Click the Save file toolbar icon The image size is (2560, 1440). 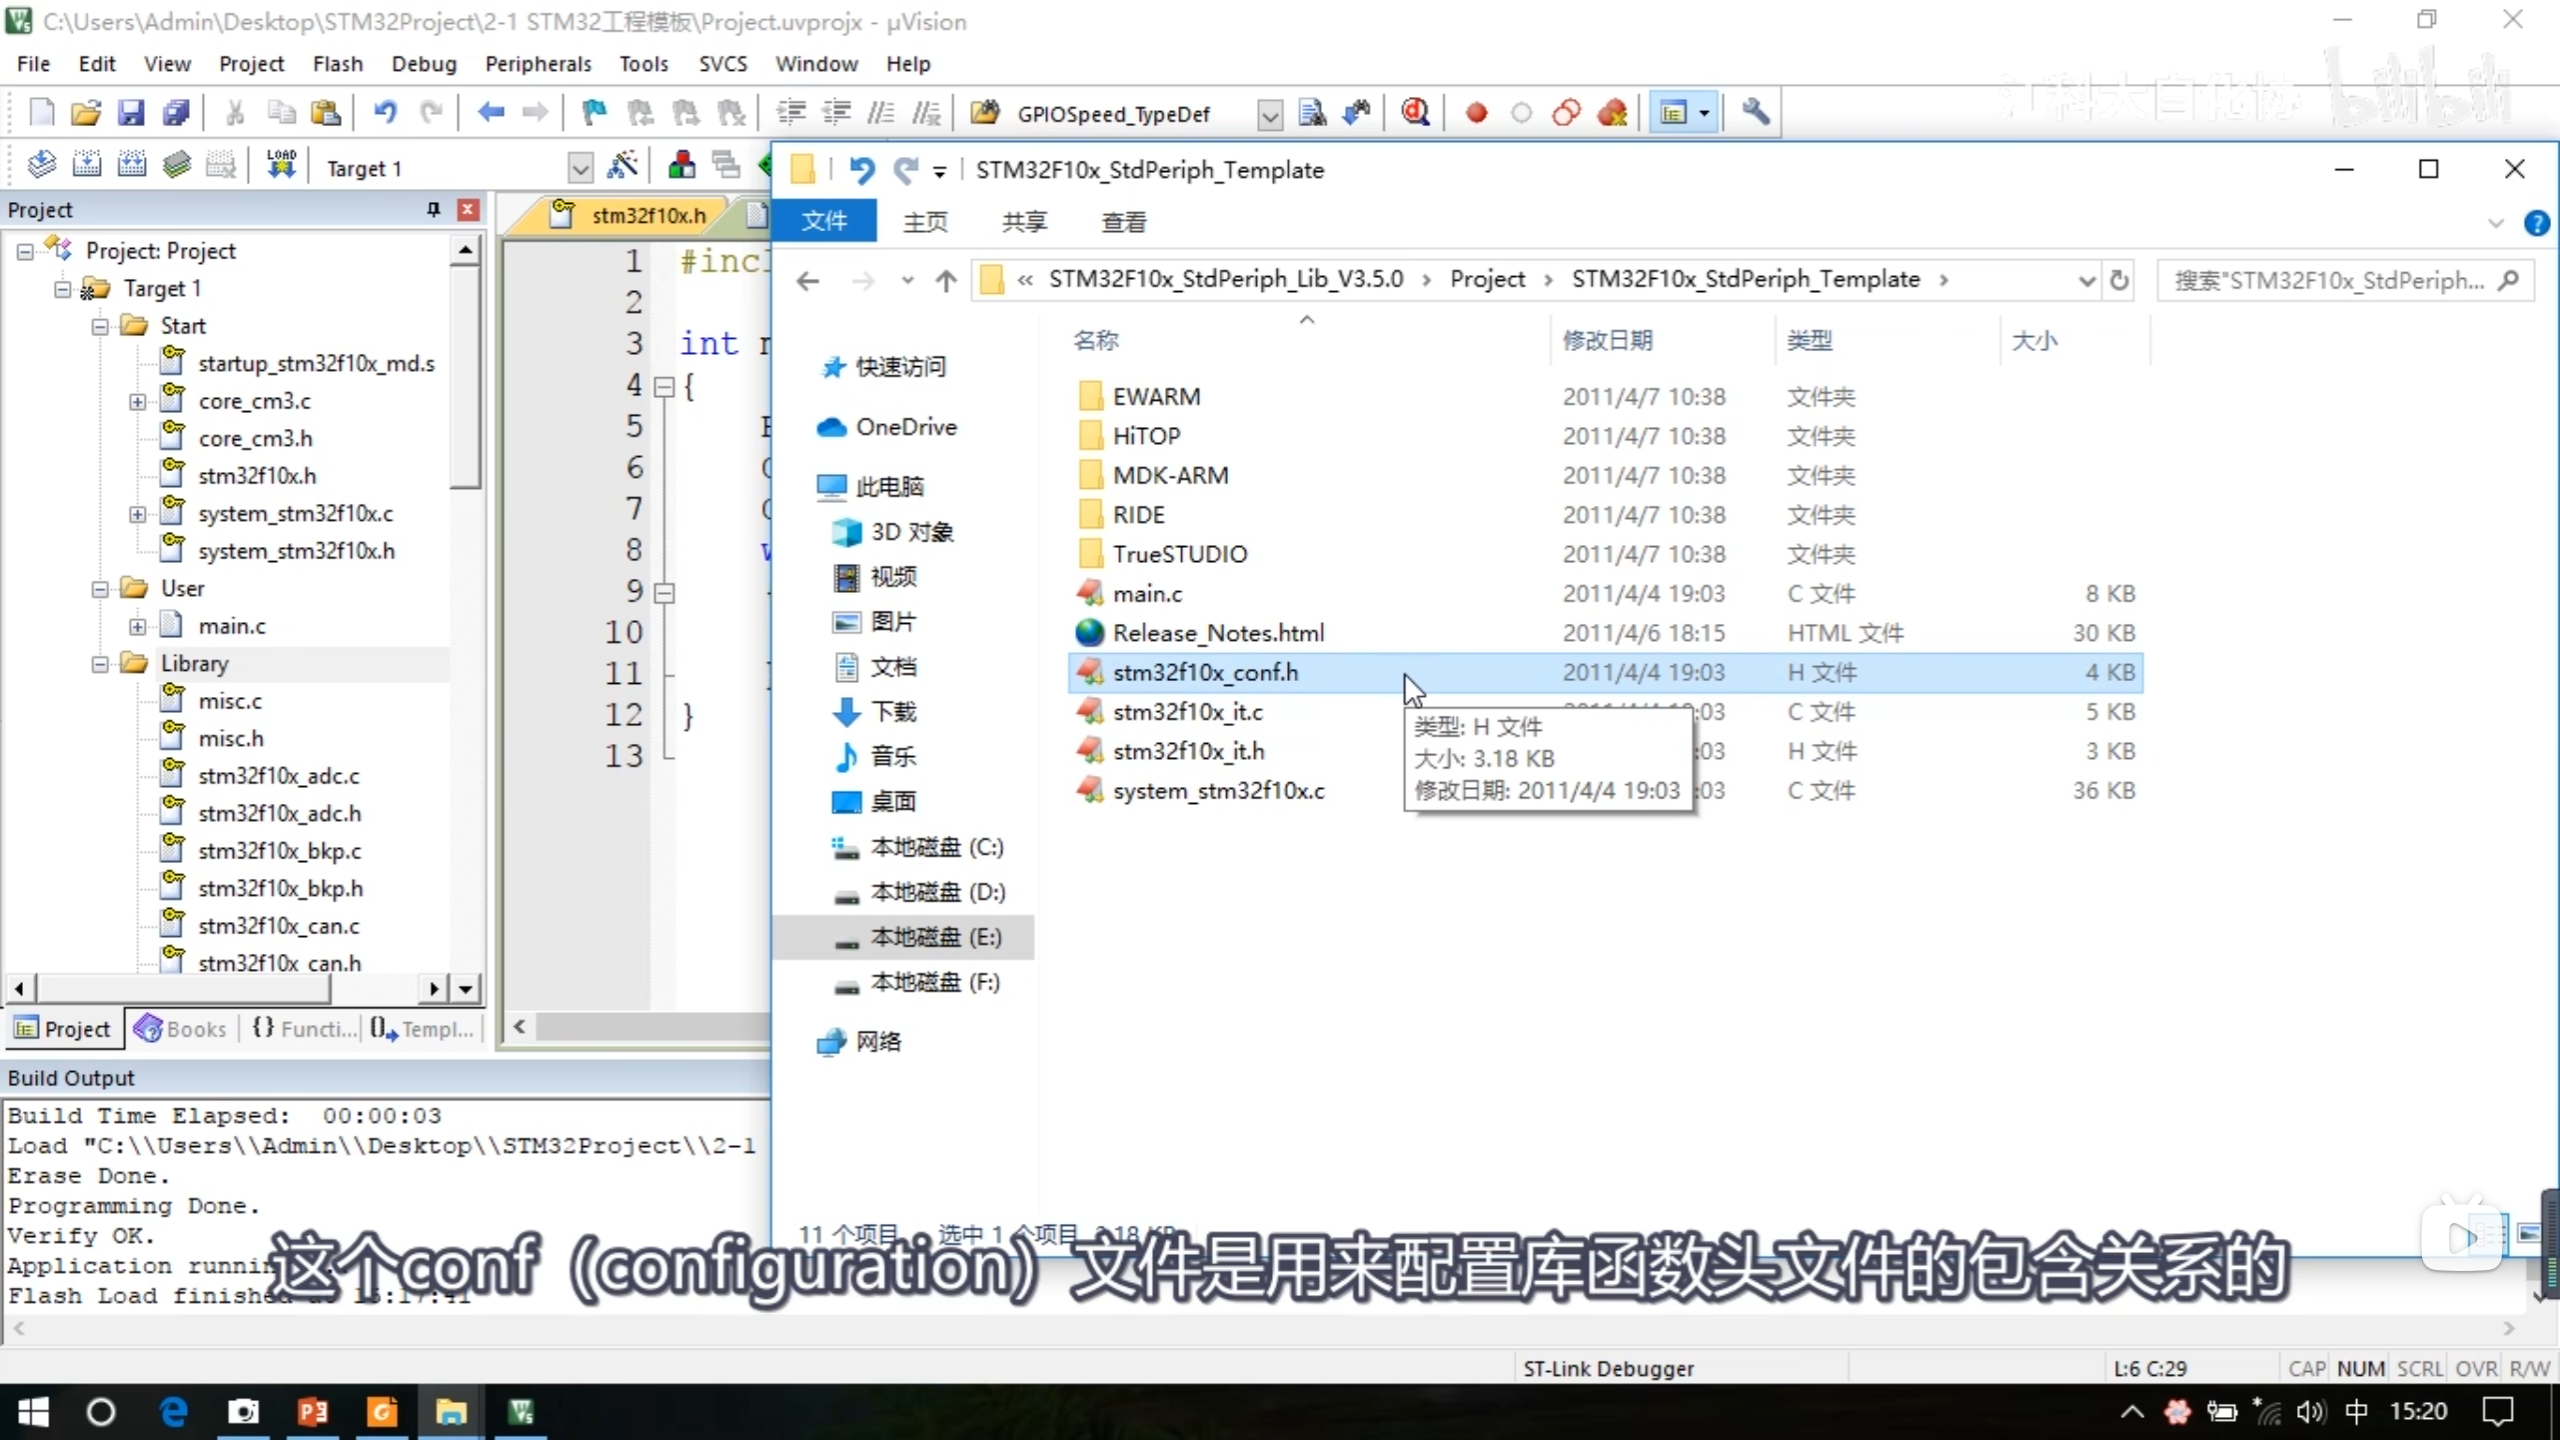(x=131, y=113)
